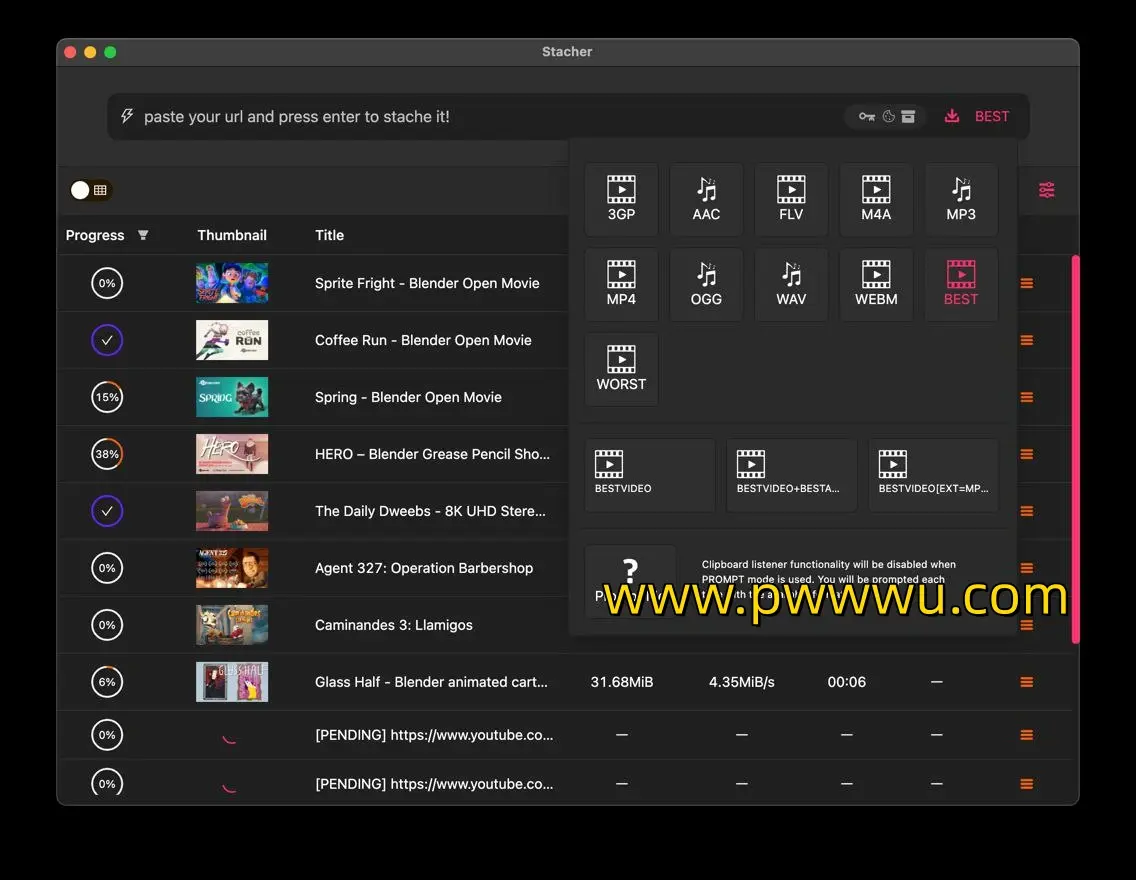Select the AAC audio format option
Viewport: 1136px width, 880px height.
(x=706, y=199)
